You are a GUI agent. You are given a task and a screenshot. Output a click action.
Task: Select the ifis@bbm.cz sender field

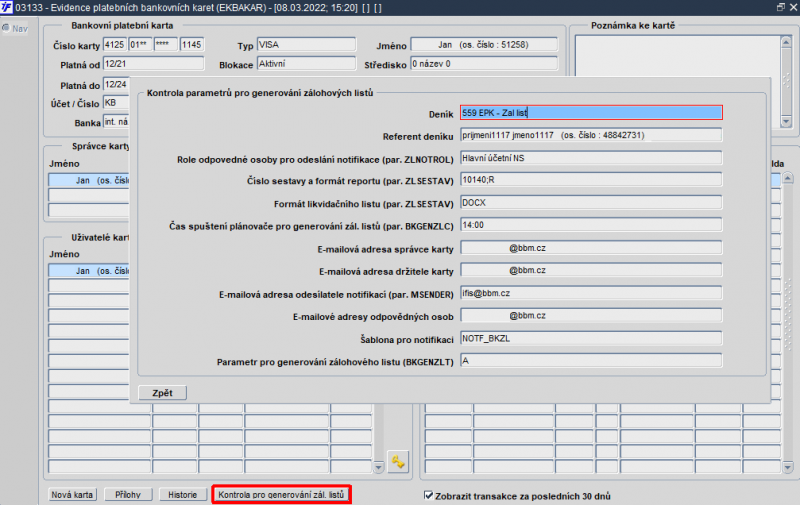coord(591,293)
